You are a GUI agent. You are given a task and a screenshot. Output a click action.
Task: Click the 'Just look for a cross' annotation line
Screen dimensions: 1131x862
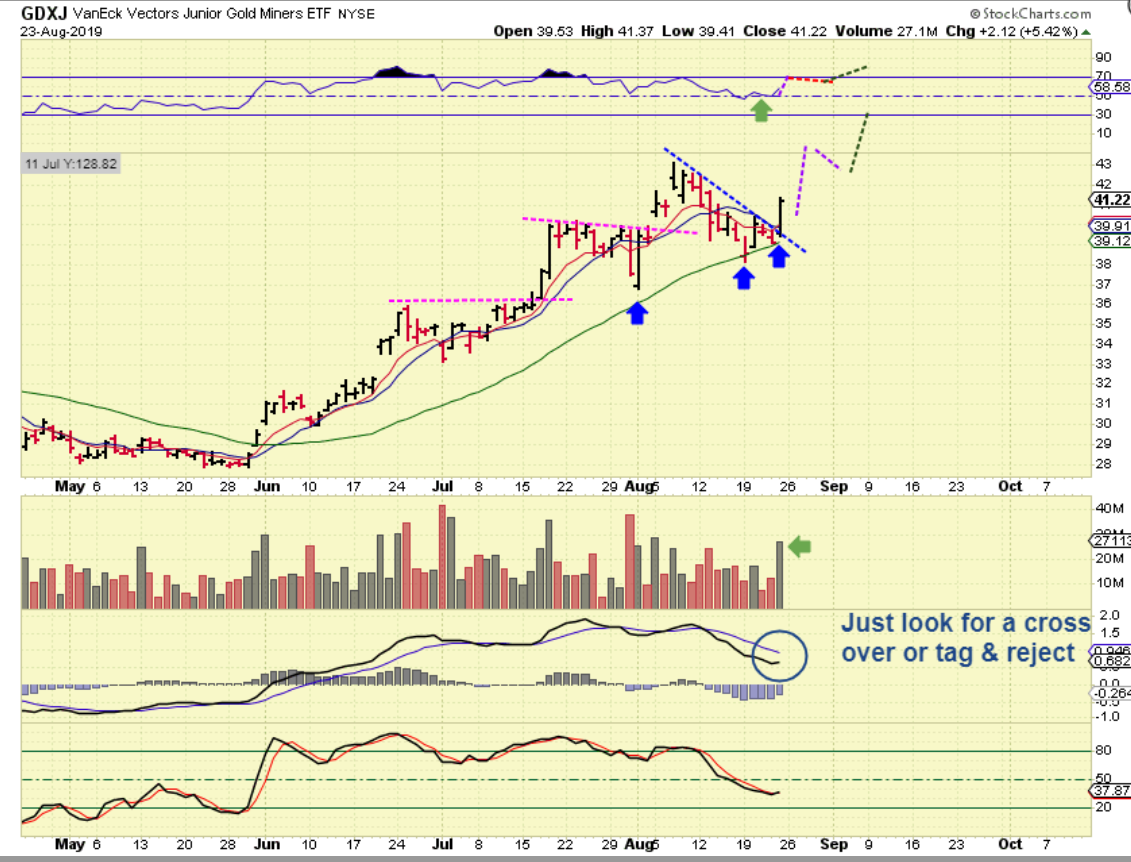pos(966,623)
